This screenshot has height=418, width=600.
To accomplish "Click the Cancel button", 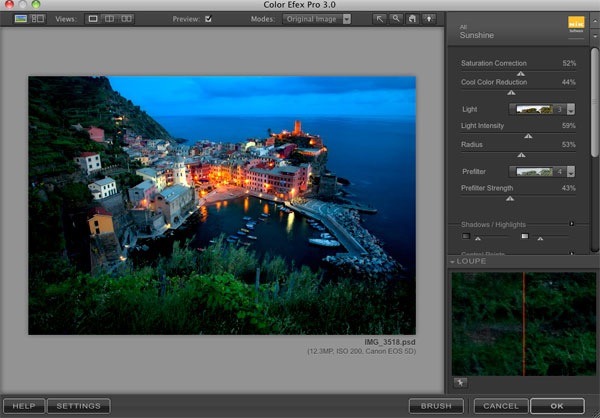I will [500, 406].
